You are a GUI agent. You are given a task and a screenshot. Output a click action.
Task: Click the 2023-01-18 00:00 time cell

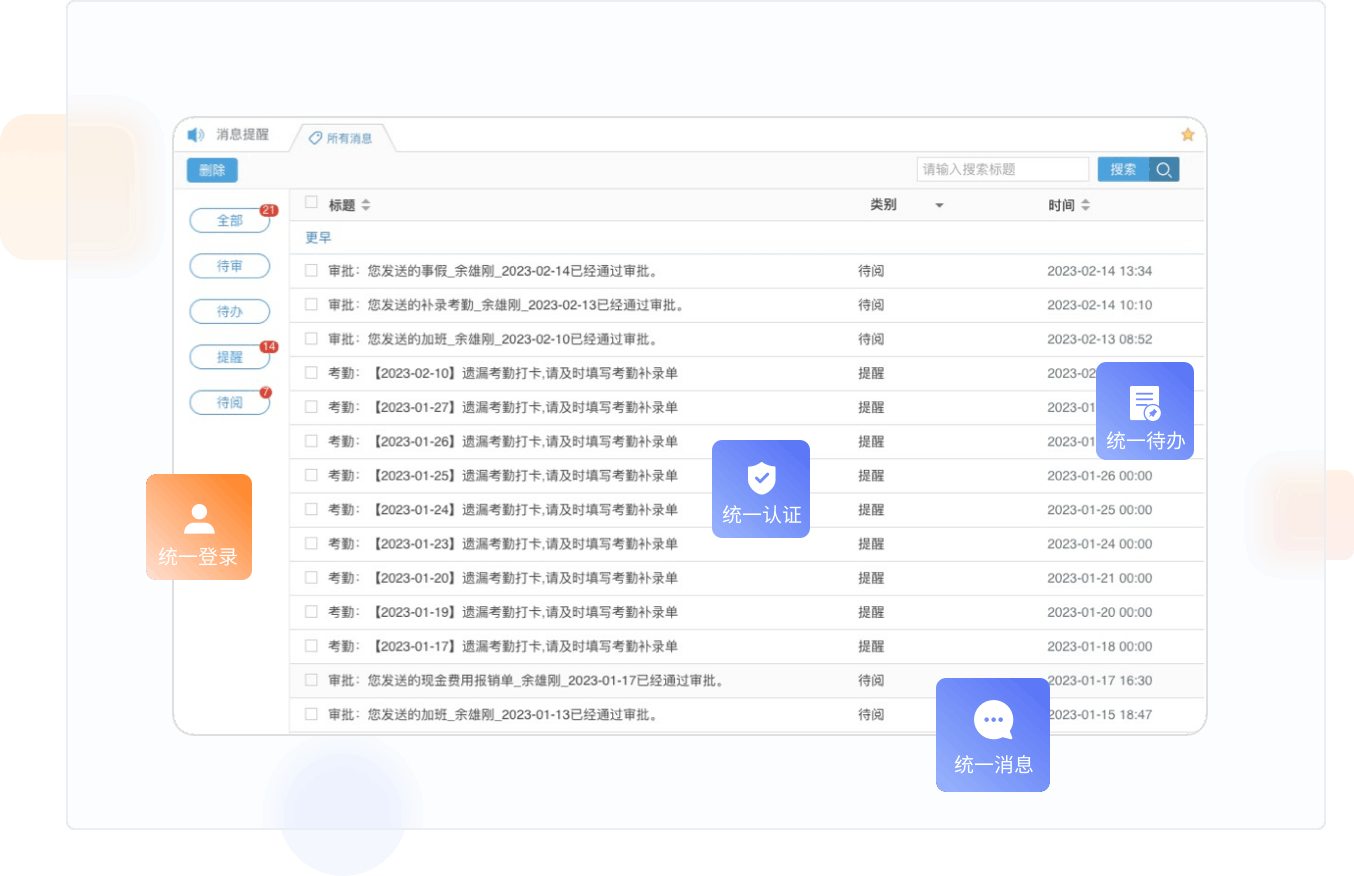[x=1099, y=645]
